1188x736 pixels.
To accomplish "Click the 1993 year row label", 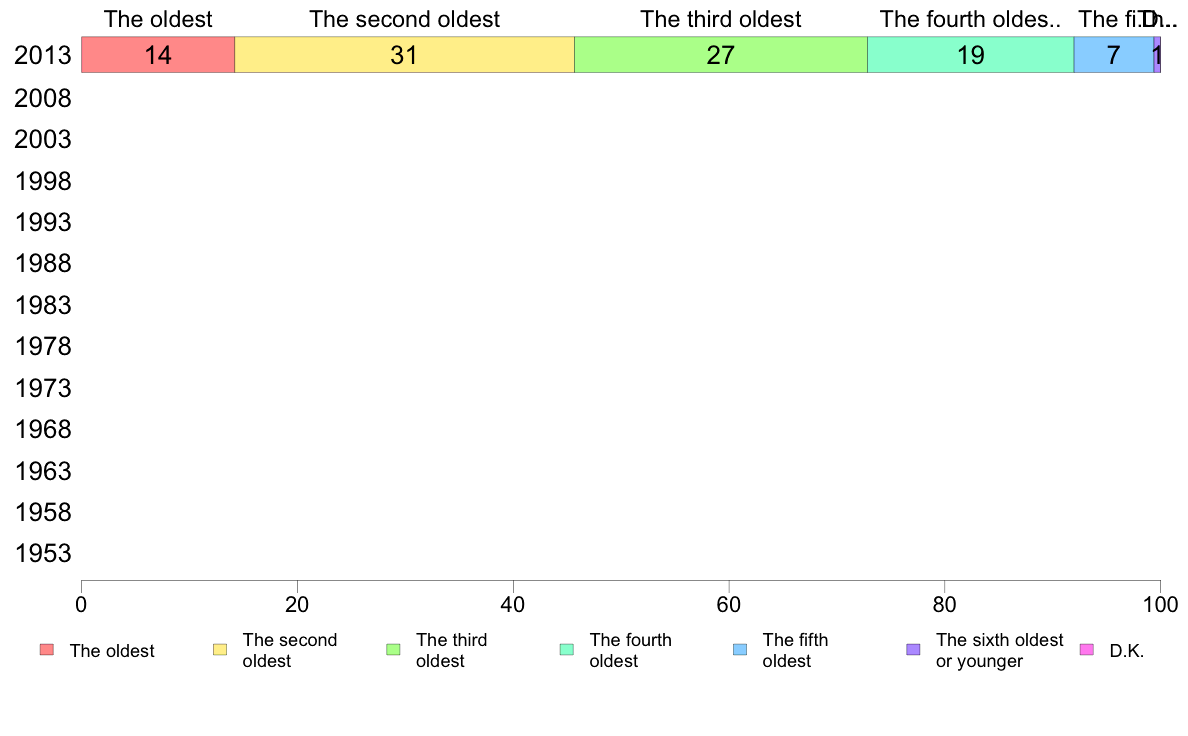I will (x=43, y=222).
